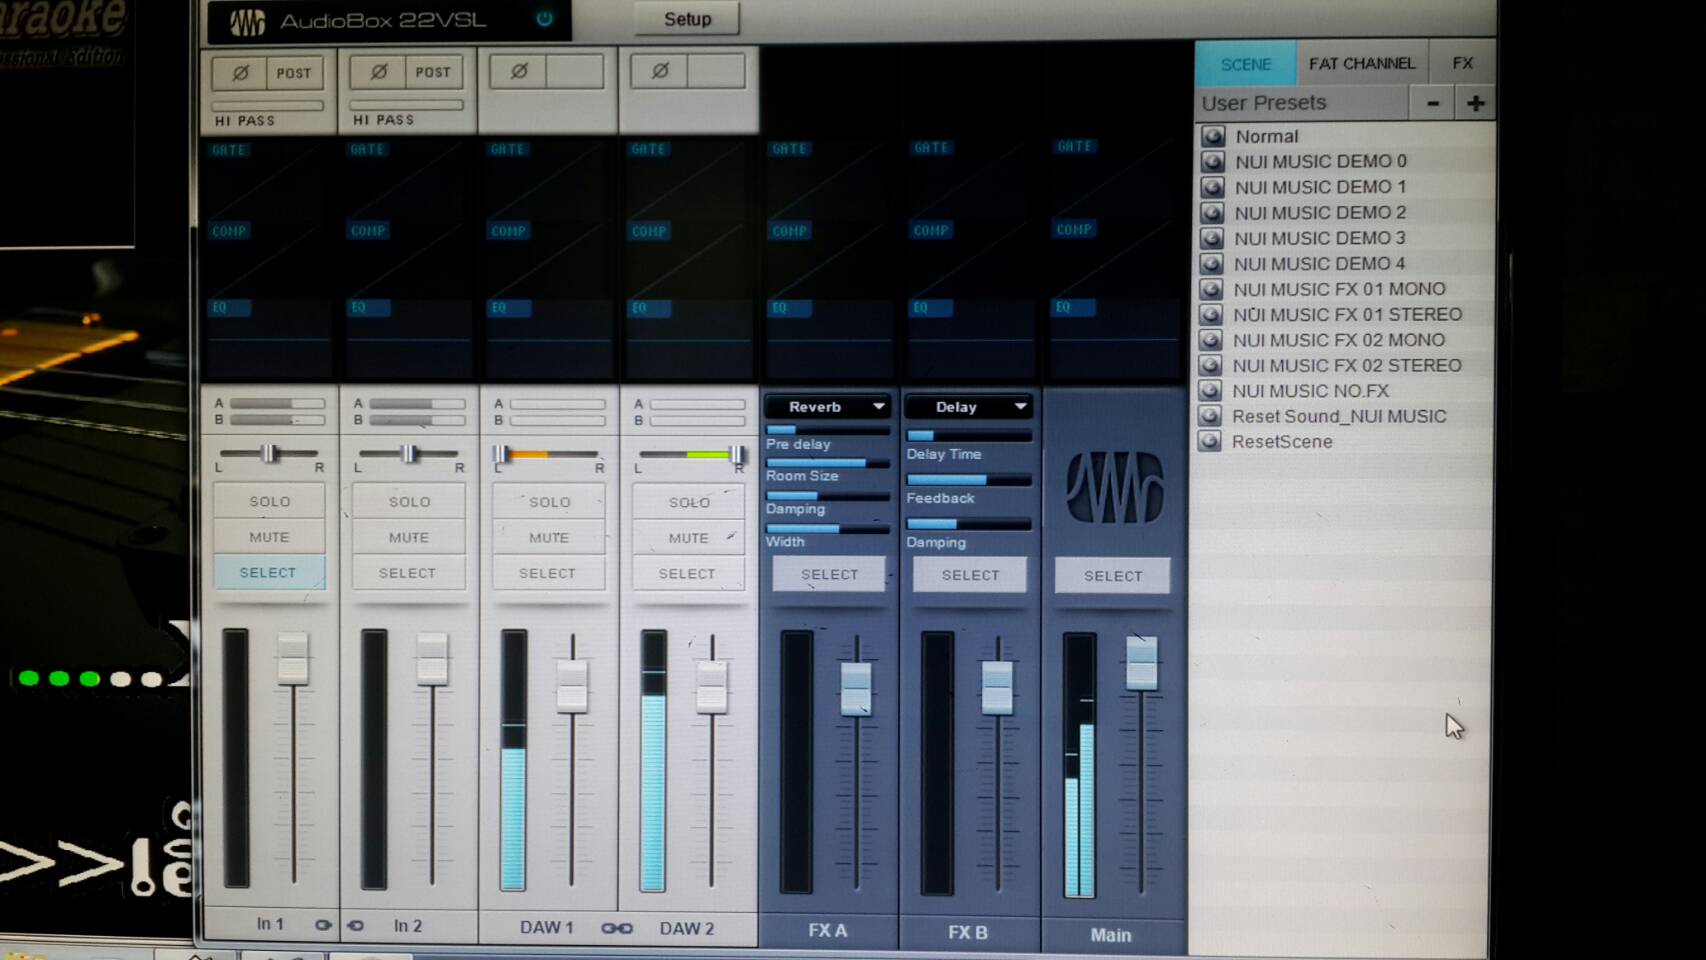This screenshot has height=960, width=1706.
Task: Open the Setup button
Action: point(687,19)
